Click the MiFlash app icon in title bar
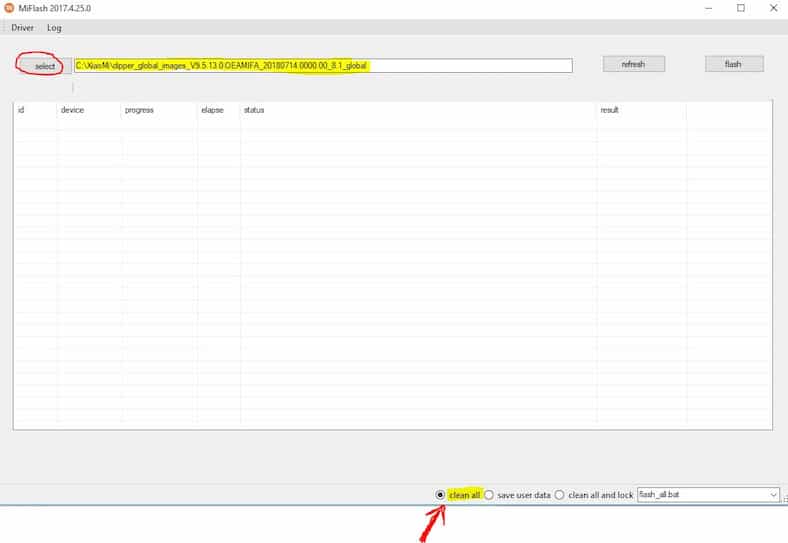Viewport: 788px width, 543px height. pyautogui.click(x=9, y=8)
